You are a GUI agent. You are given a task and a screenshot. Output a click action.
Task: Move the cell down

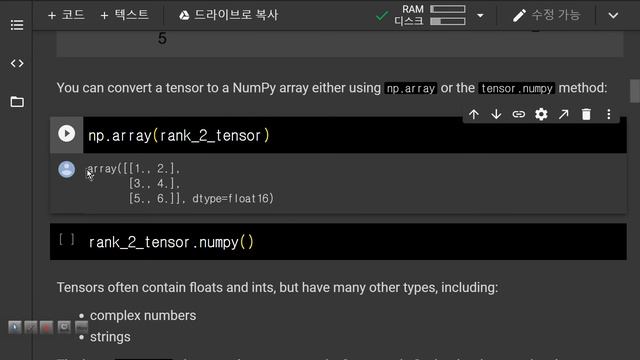click(496, 114)
